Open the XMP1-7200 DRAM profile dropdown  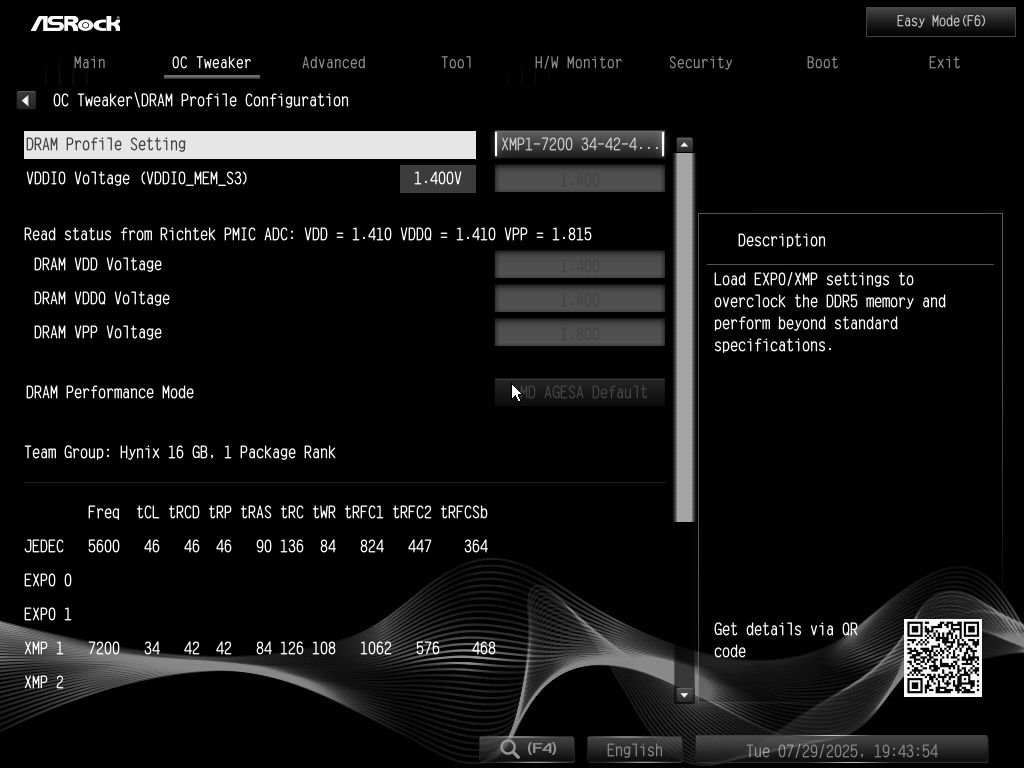point(579,144)
